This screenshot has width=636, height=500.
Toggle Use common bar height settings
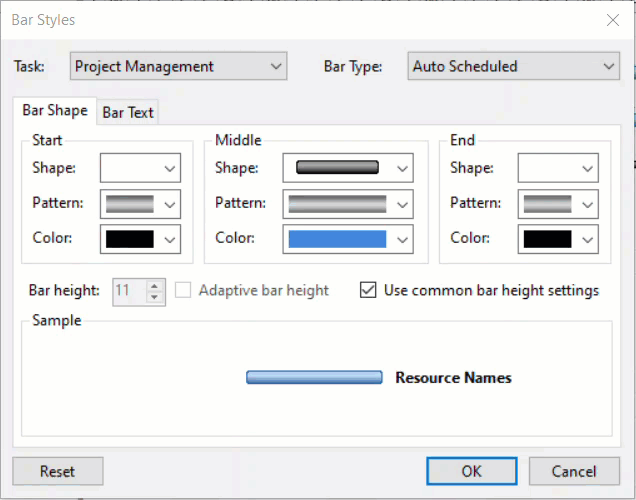coord(368,291)
